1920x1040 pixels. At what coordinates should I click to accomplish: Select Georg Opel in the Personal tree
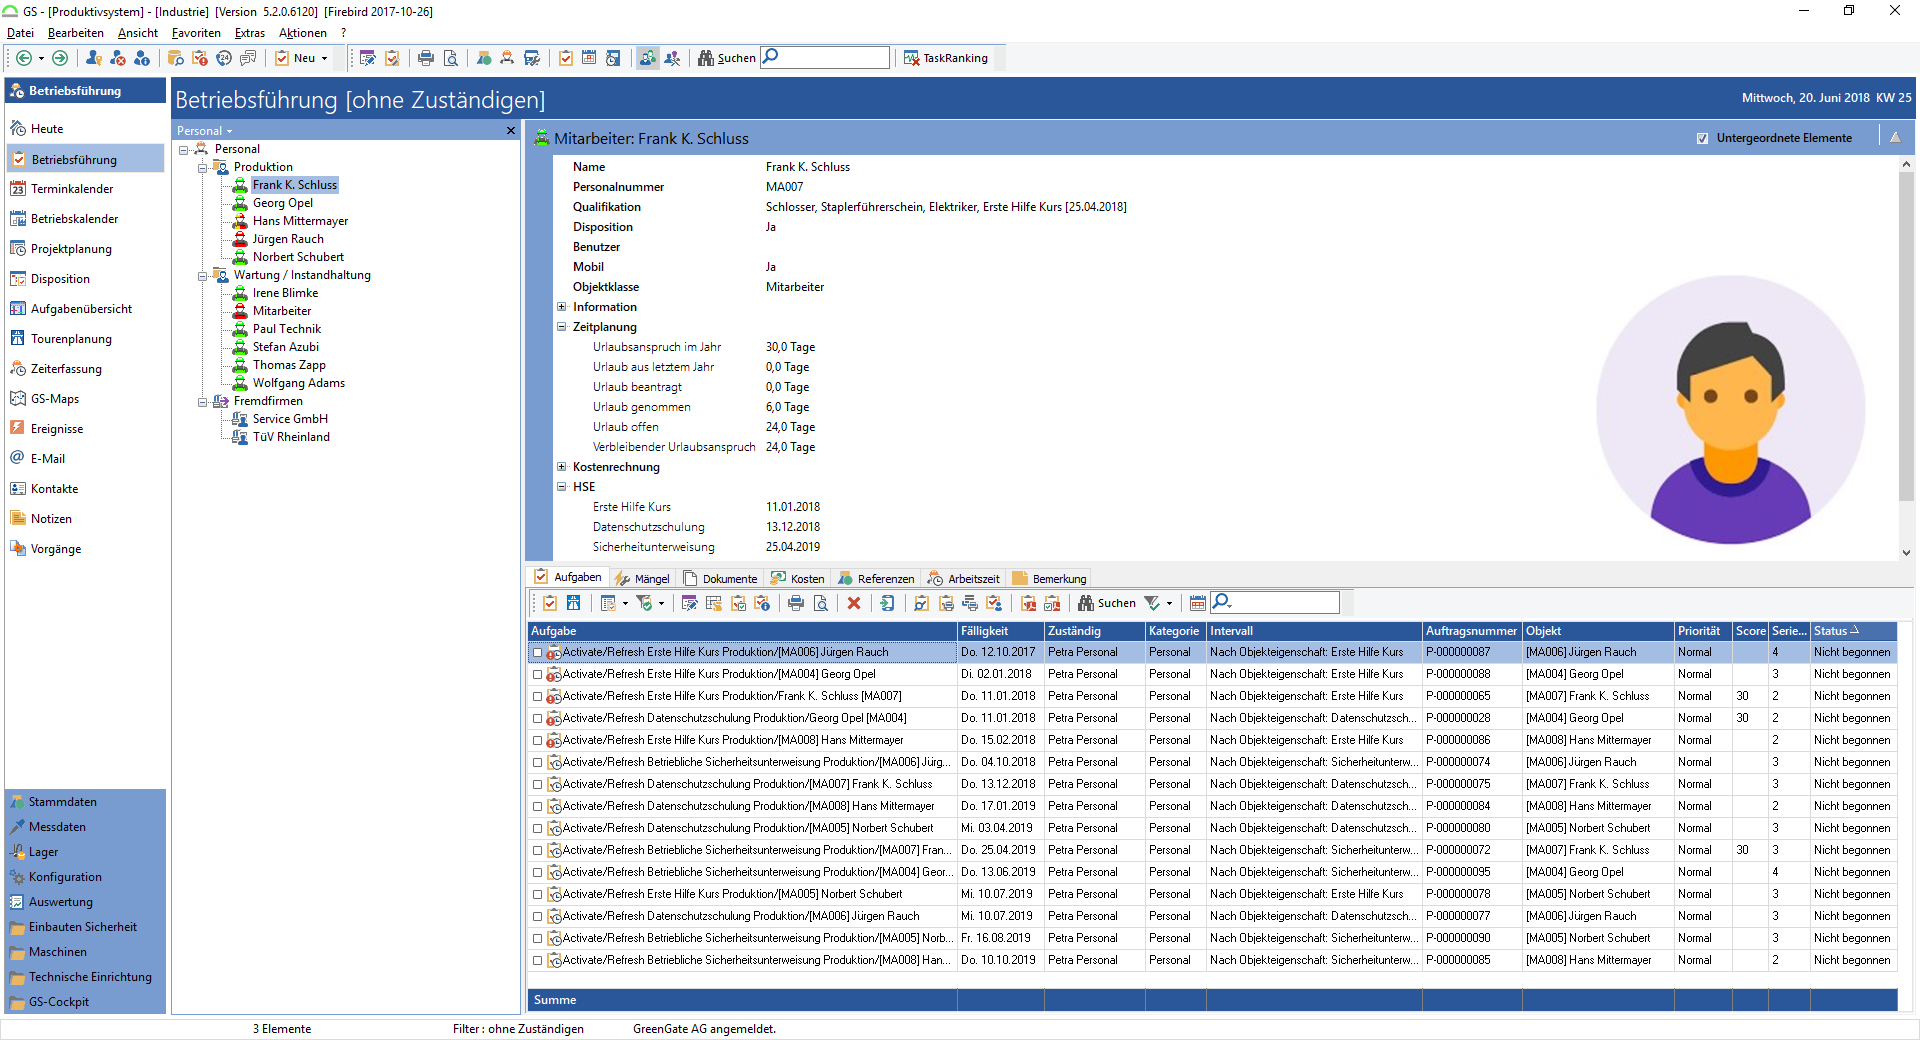point(282,203)
